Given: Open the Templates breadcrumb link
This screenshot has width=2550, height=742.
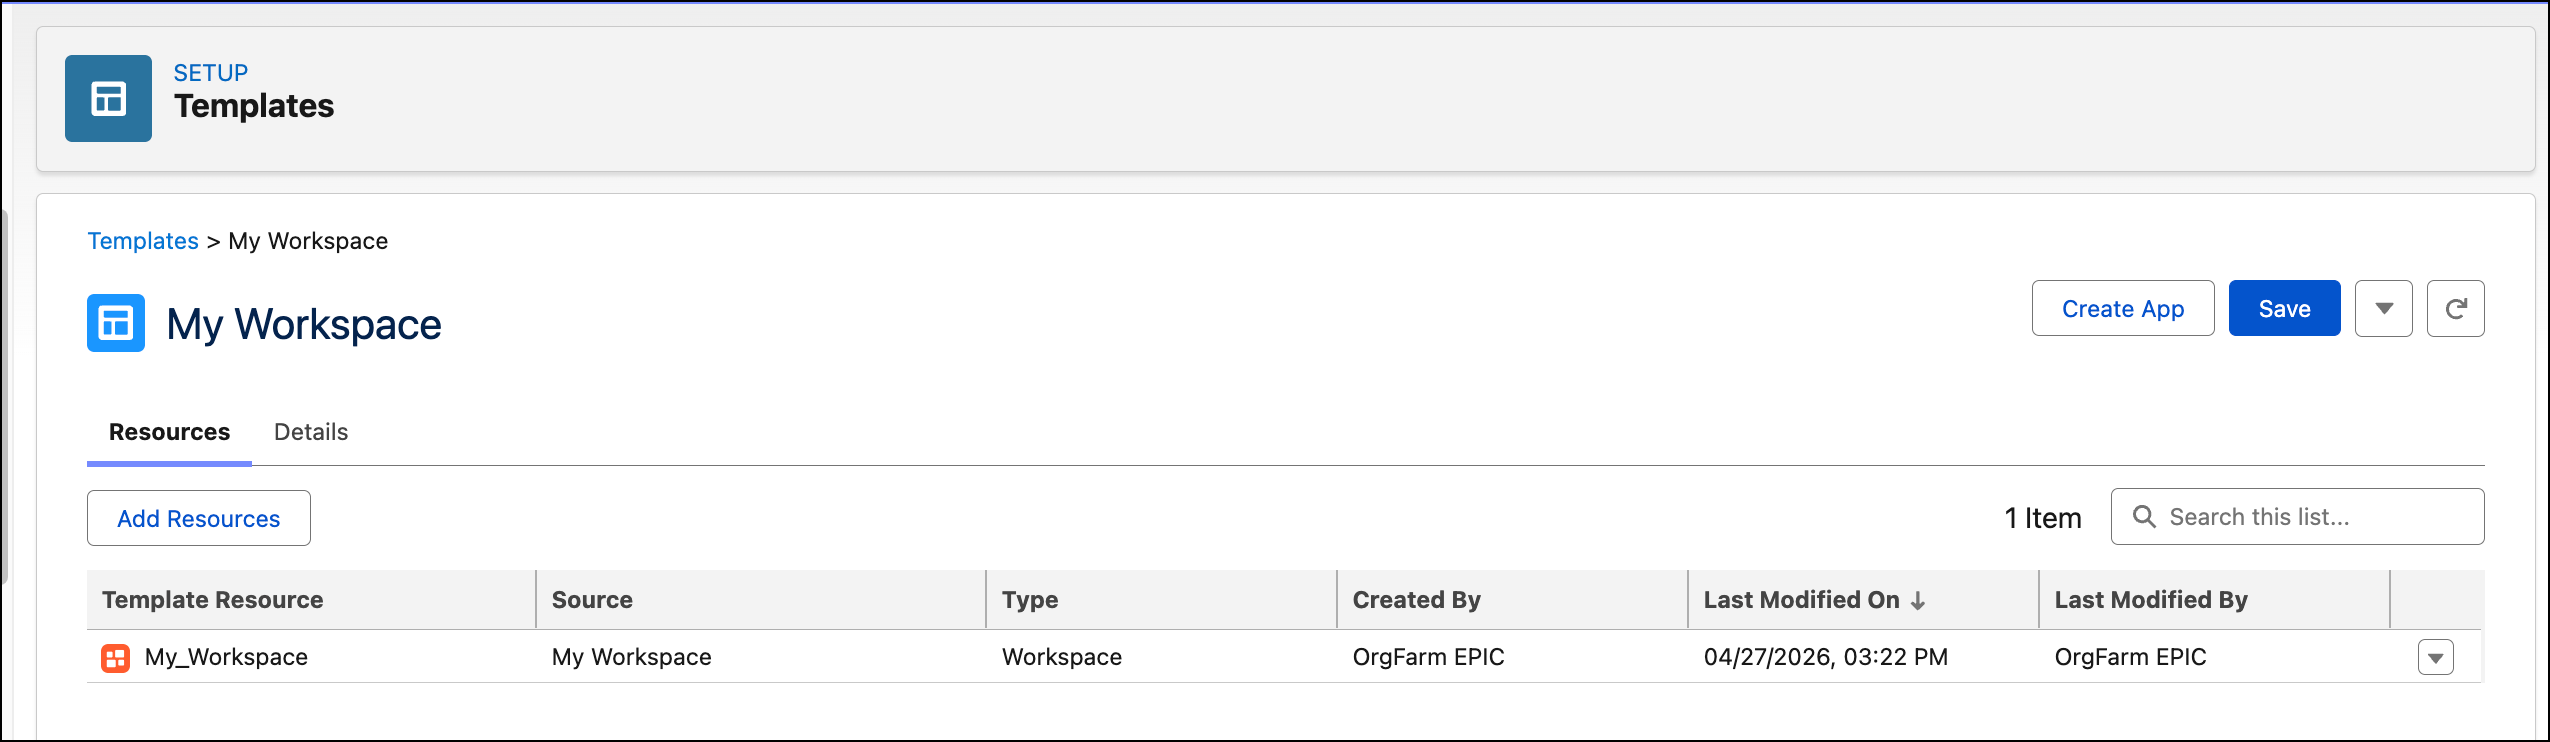Looking at the screenshot, I should coord(143,241).
